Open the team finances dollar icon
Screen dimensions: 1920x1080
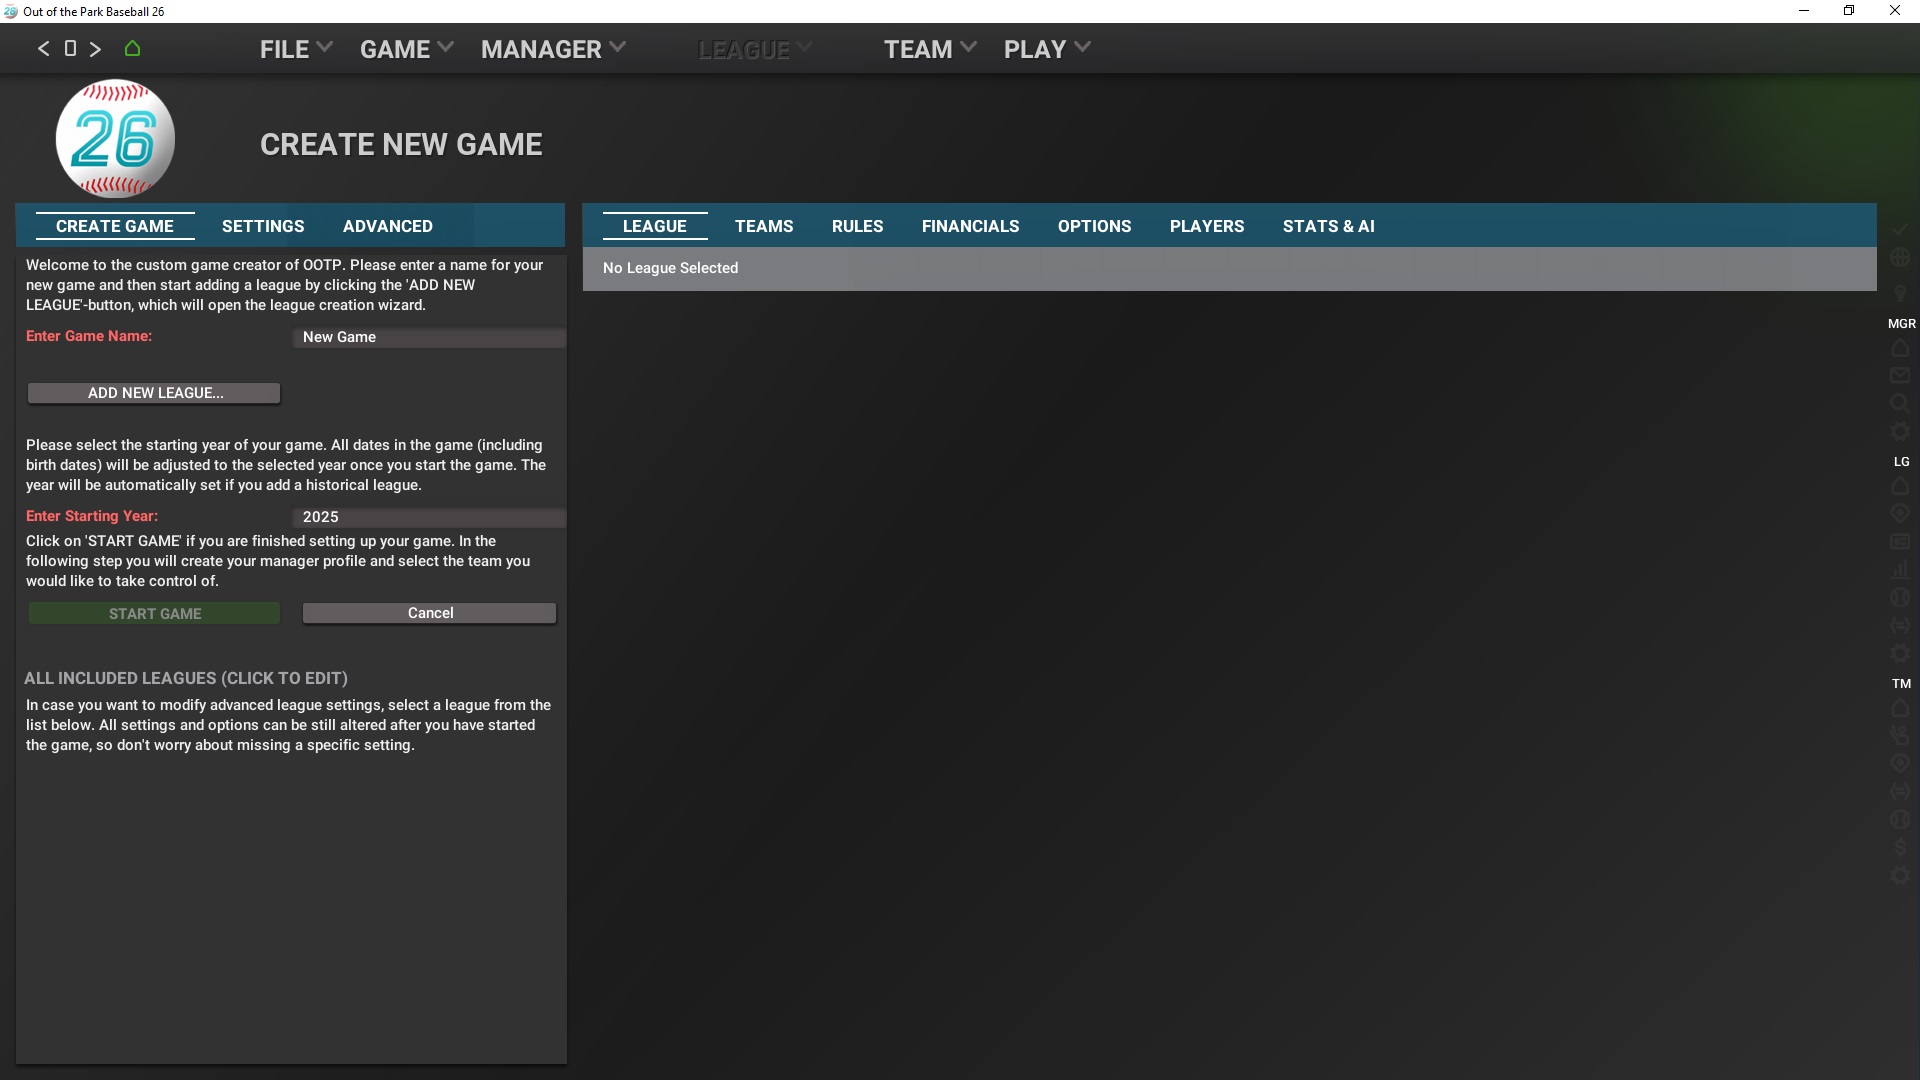point(1900,847)
